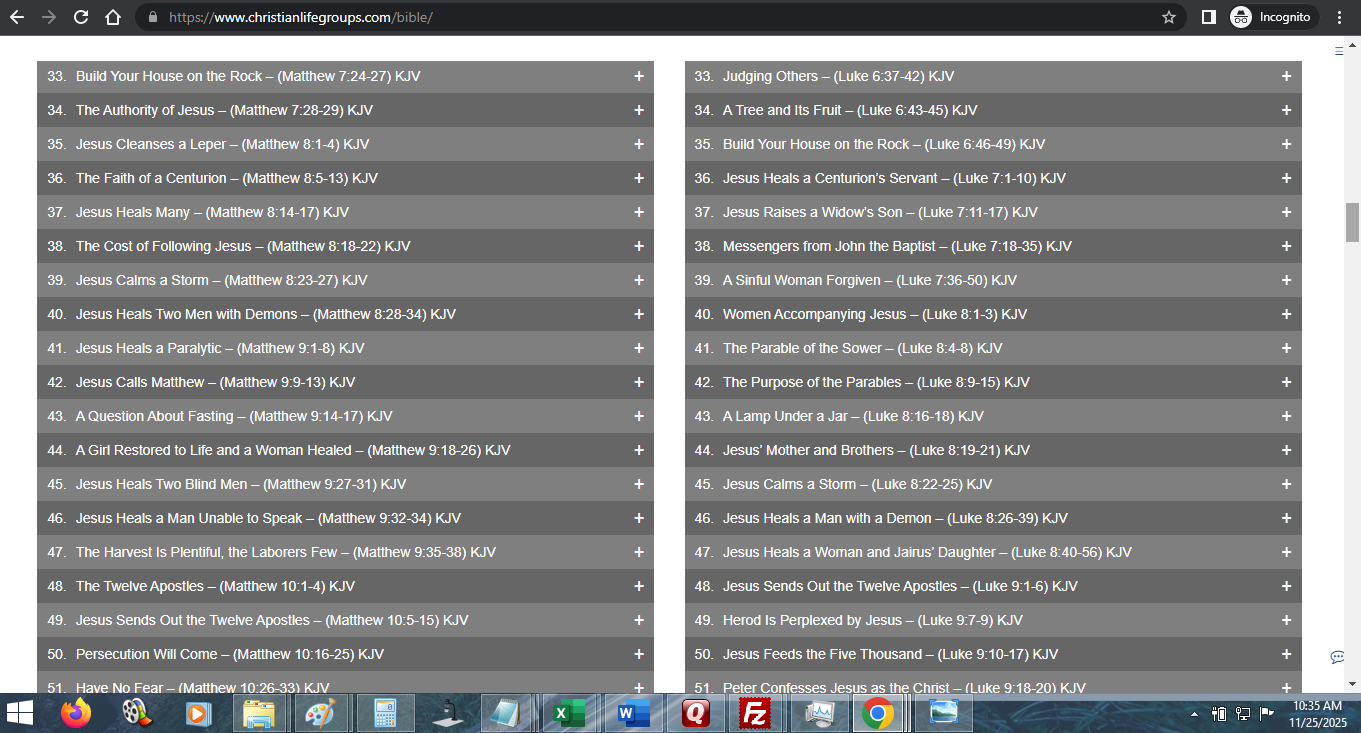Expand the plus for Herod Is Perplexed by Jesus
Image resolution: width=1361 pixels, height=733 pixels.
coord(1286,620)
